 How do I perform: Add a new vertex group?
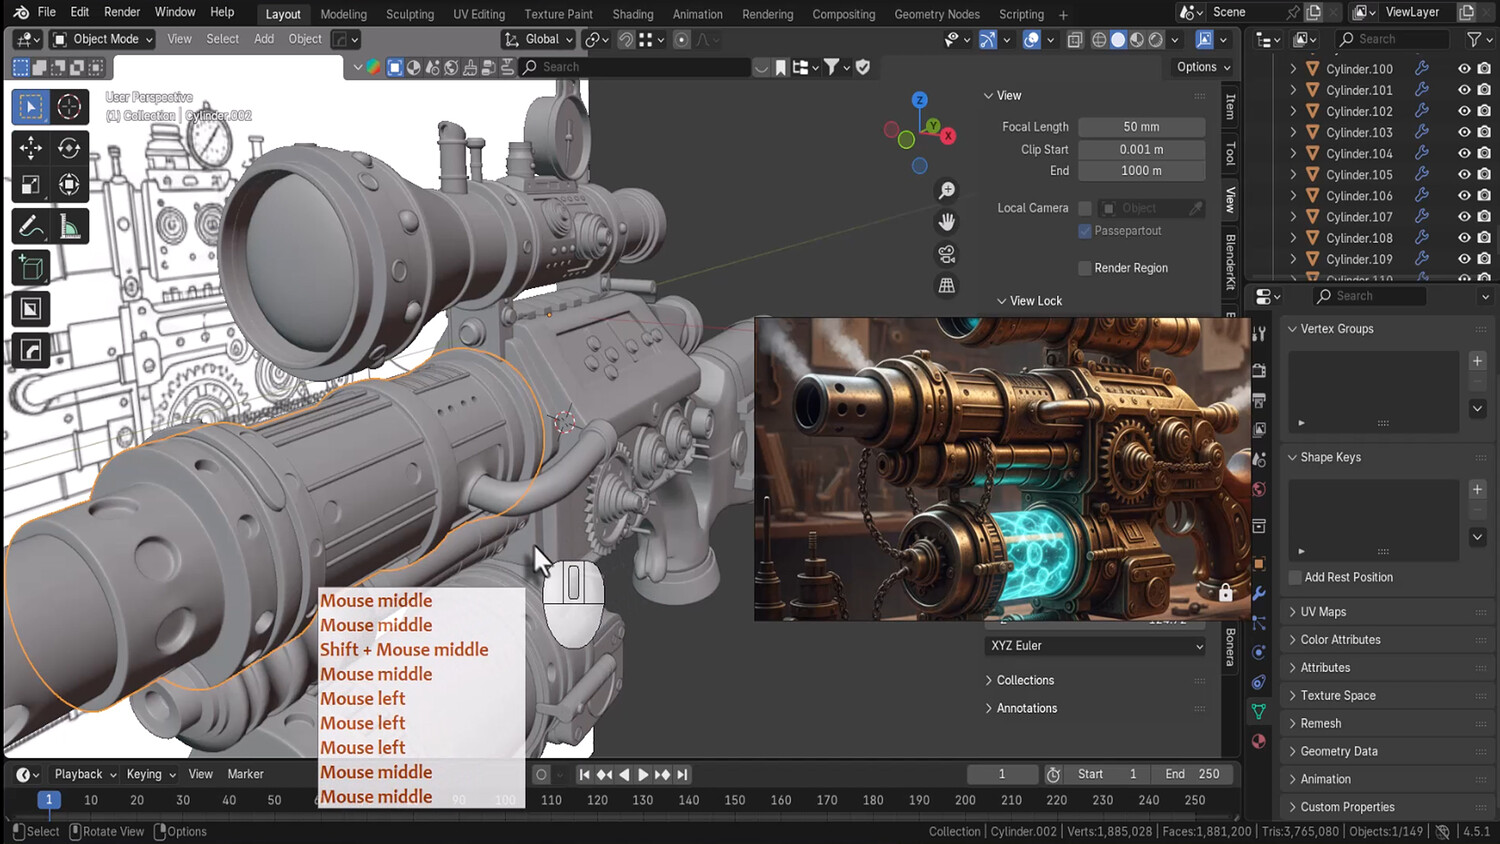click(1477, 361)
